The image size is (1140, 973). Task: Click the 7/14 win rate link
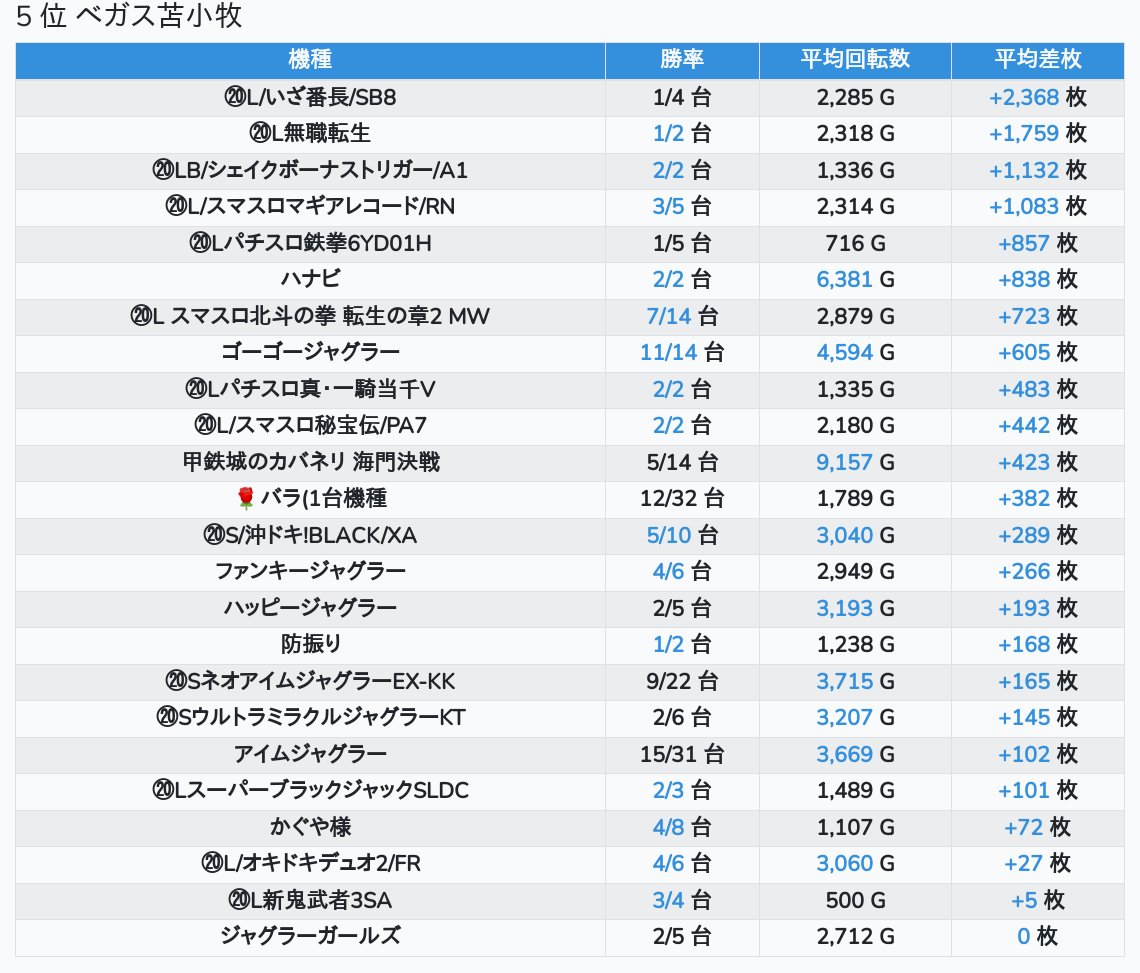(669, 317)
